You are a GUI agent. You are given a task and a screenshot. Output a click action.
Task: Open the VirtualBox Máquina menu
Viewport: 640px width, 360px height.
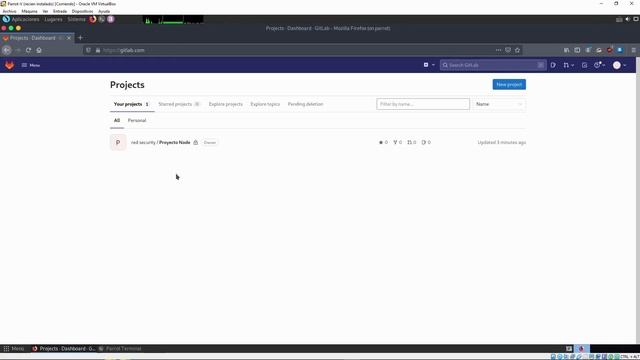point(29,11)
